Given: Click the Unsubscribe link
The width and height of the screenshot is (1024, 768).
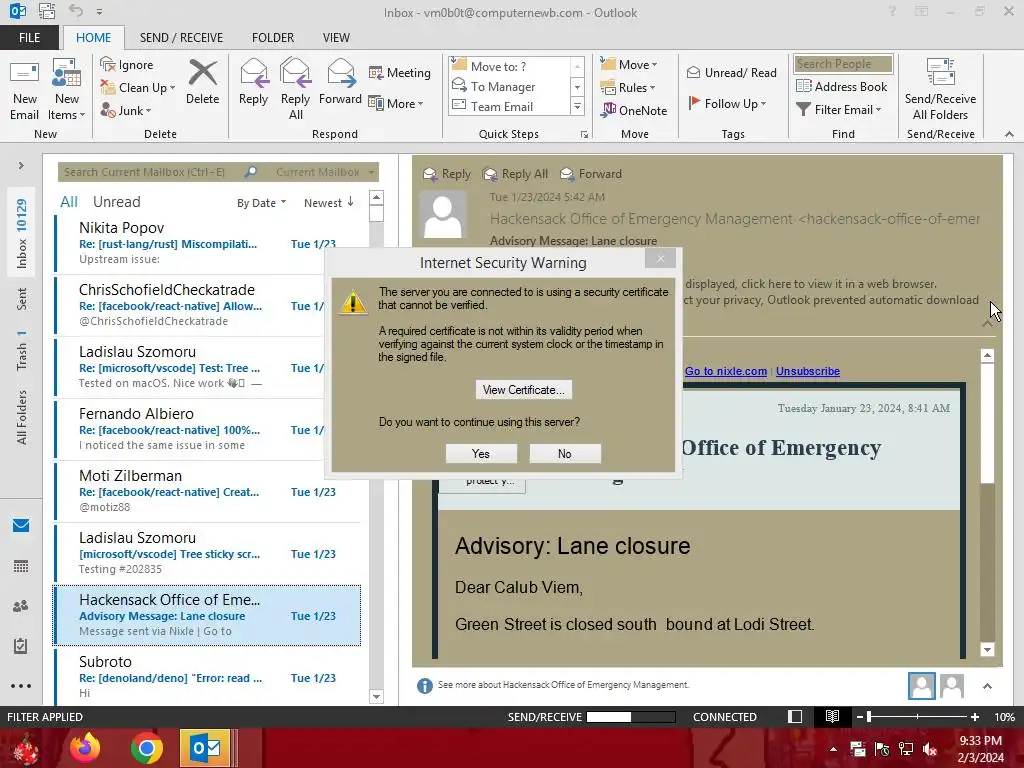Looking at the screenshot, I should pyautogui.click(x=808, y=371).
